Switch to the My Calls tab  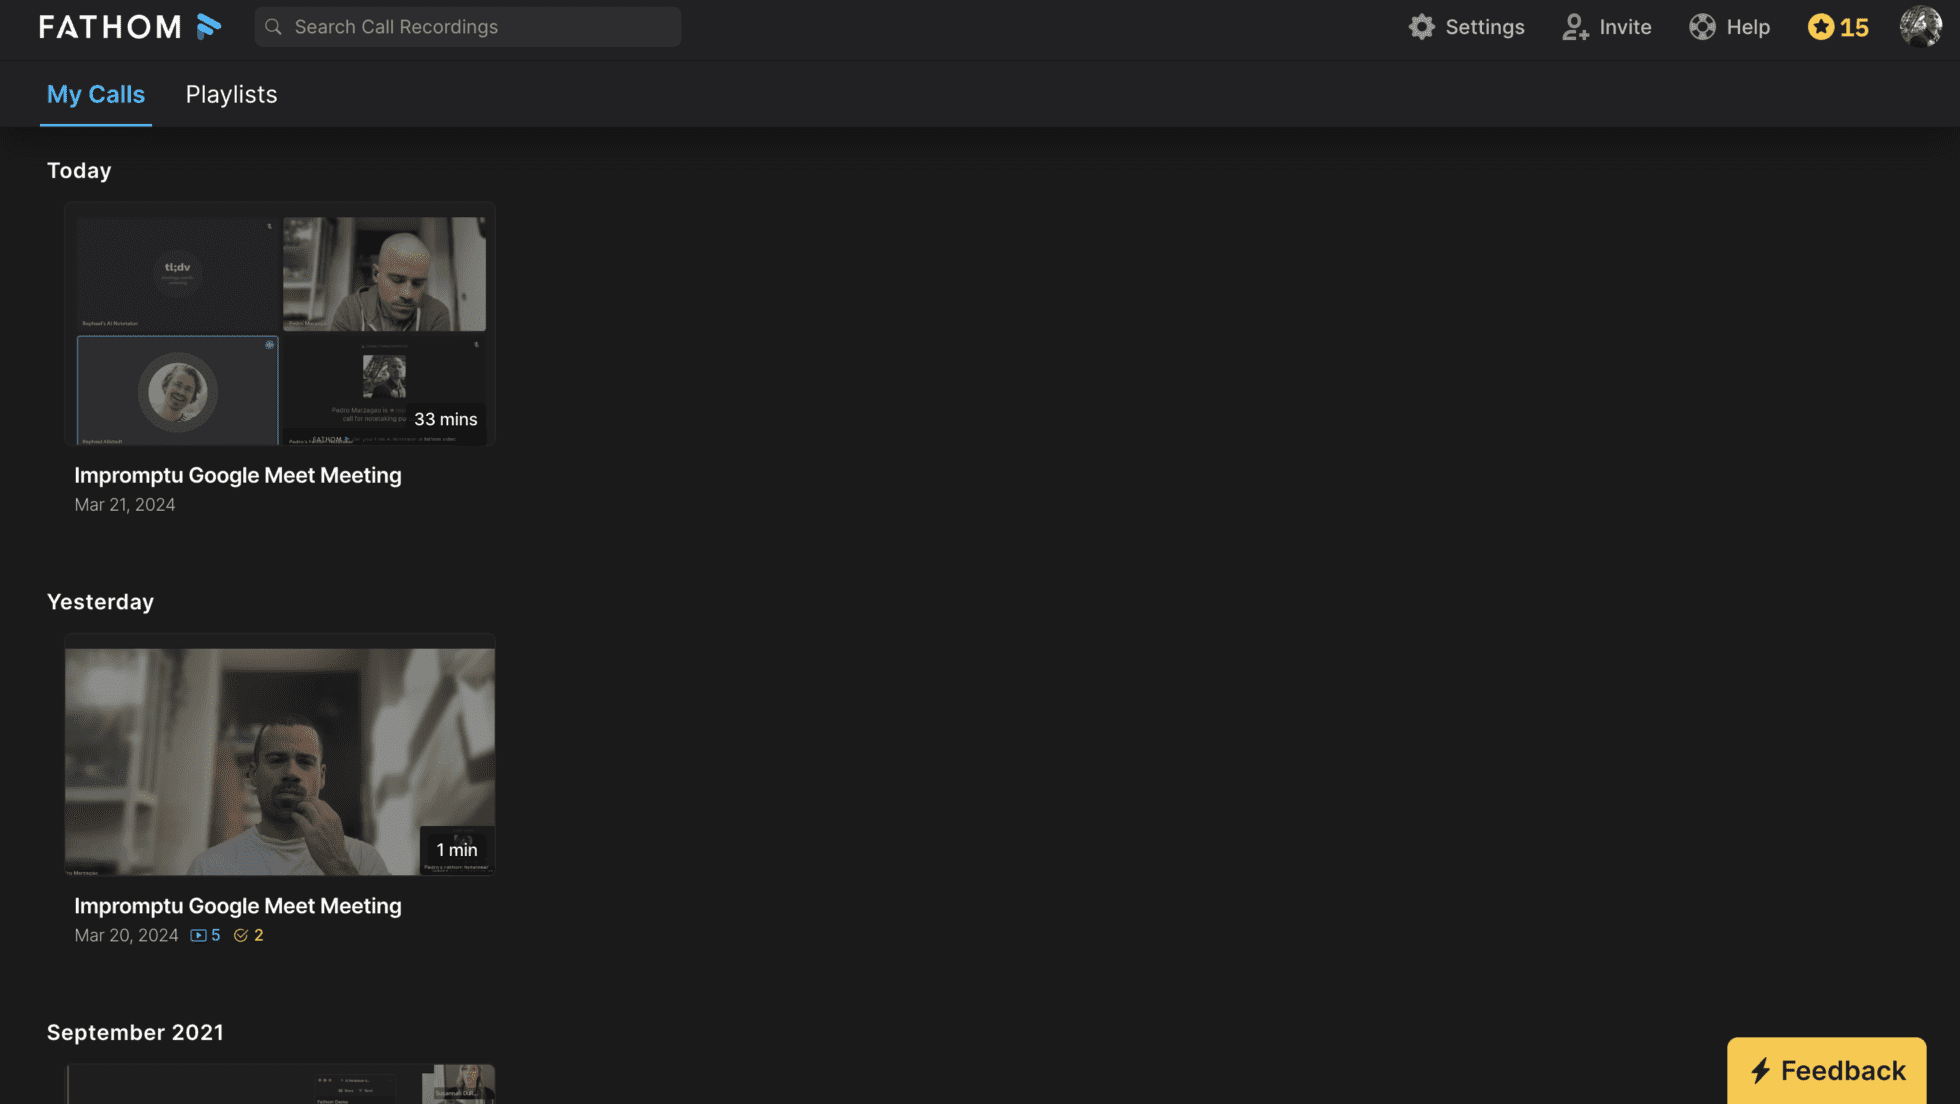96,95
